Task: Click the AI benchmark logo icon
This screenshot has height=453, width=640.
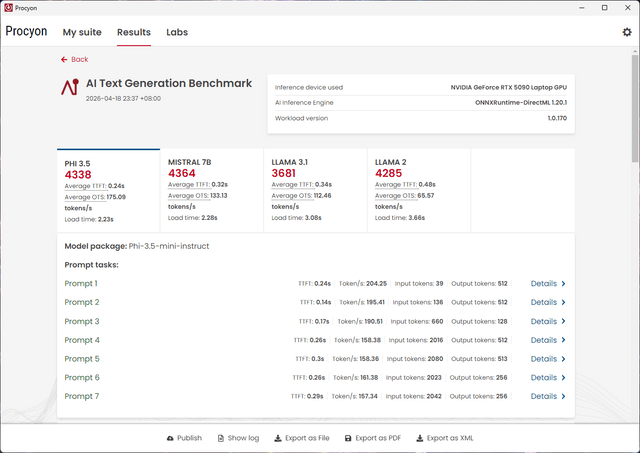Action: click(x=70, y=87)
